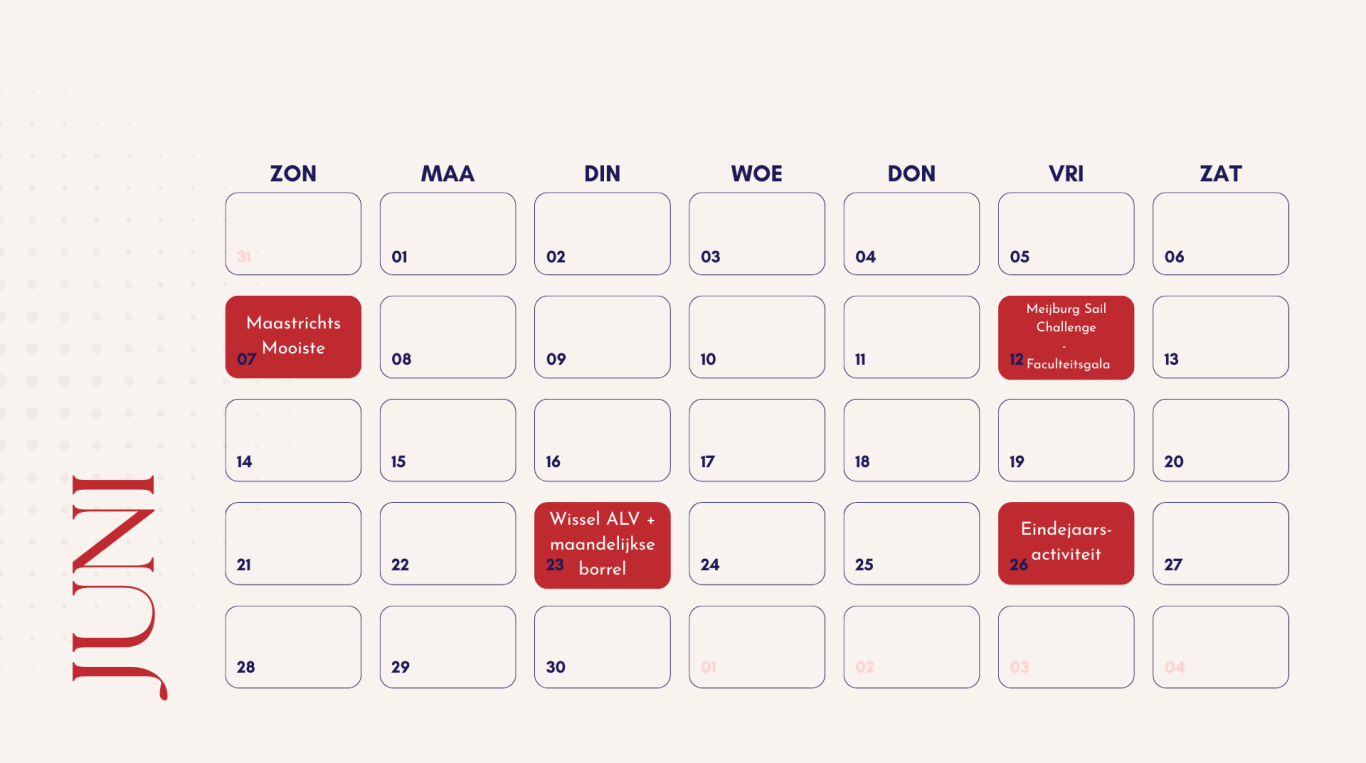Click the date cell for June 10
Viewport: 1366px width, 763px height.
point(757,337)
